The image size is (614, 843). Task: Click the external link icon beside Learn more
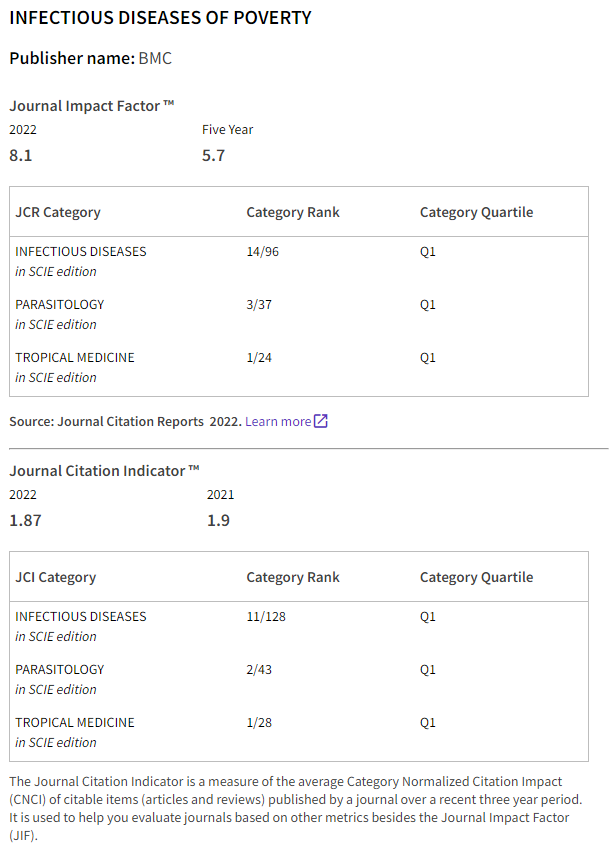321,421
